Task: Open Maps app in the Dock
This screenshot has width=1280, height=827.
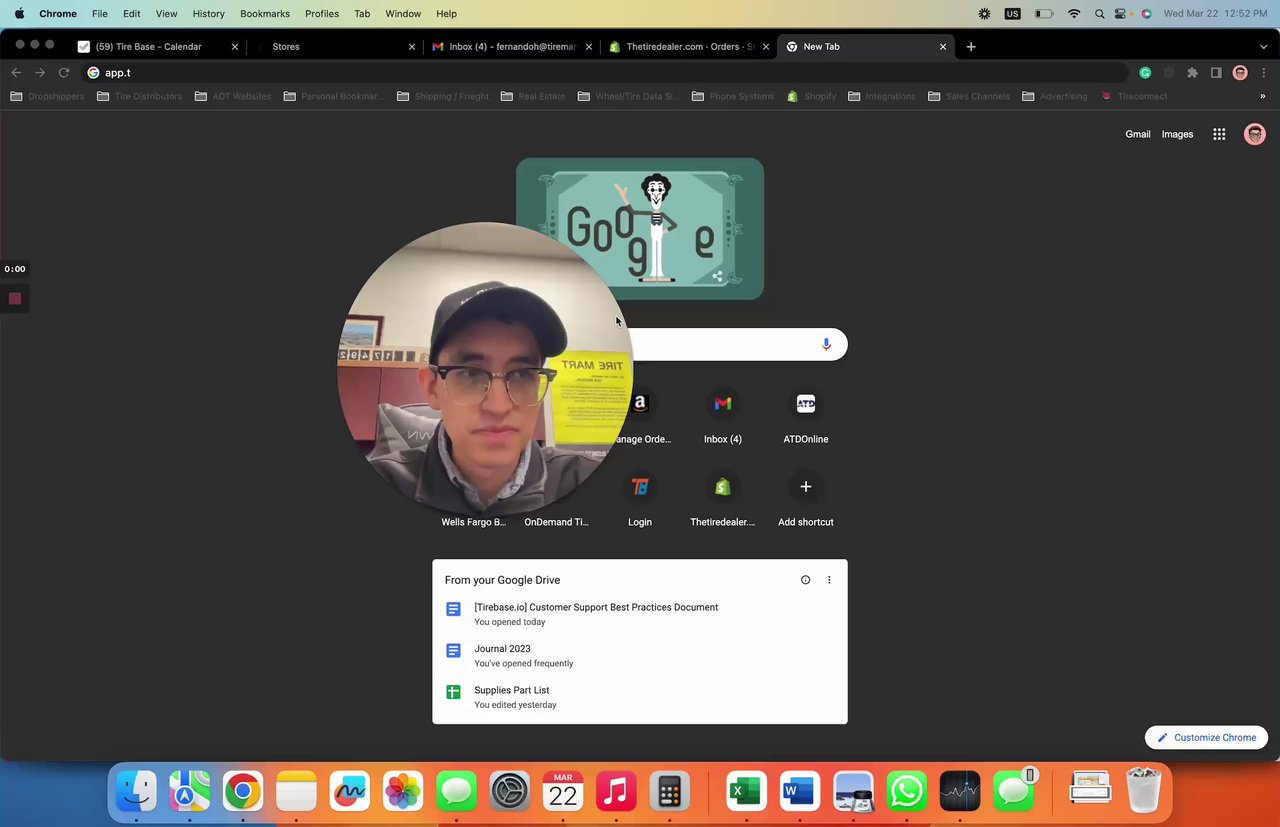Action: pos(190,792)
